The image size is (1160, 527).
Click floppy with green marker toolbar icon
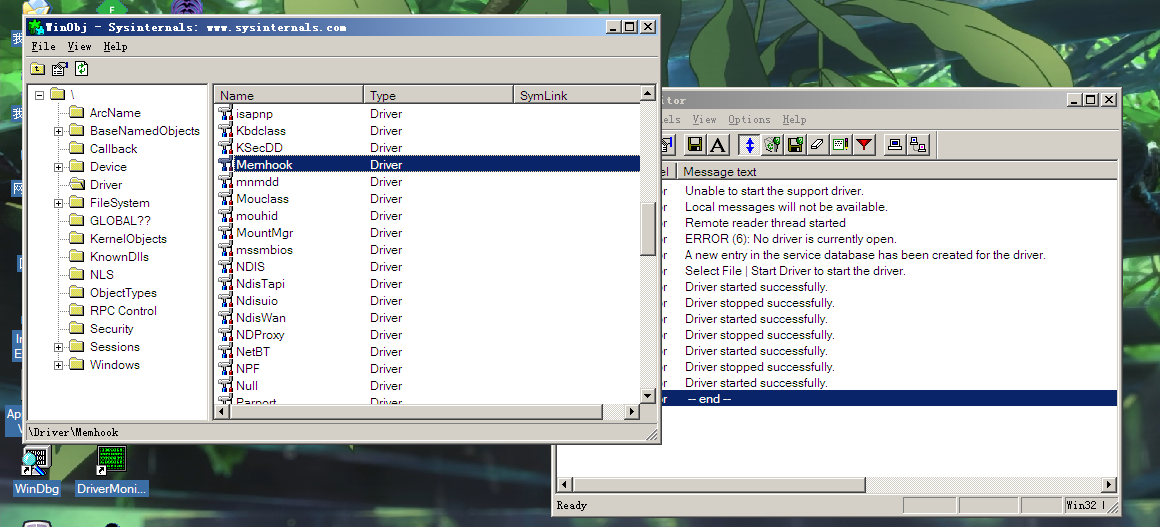tap(795, 144)
